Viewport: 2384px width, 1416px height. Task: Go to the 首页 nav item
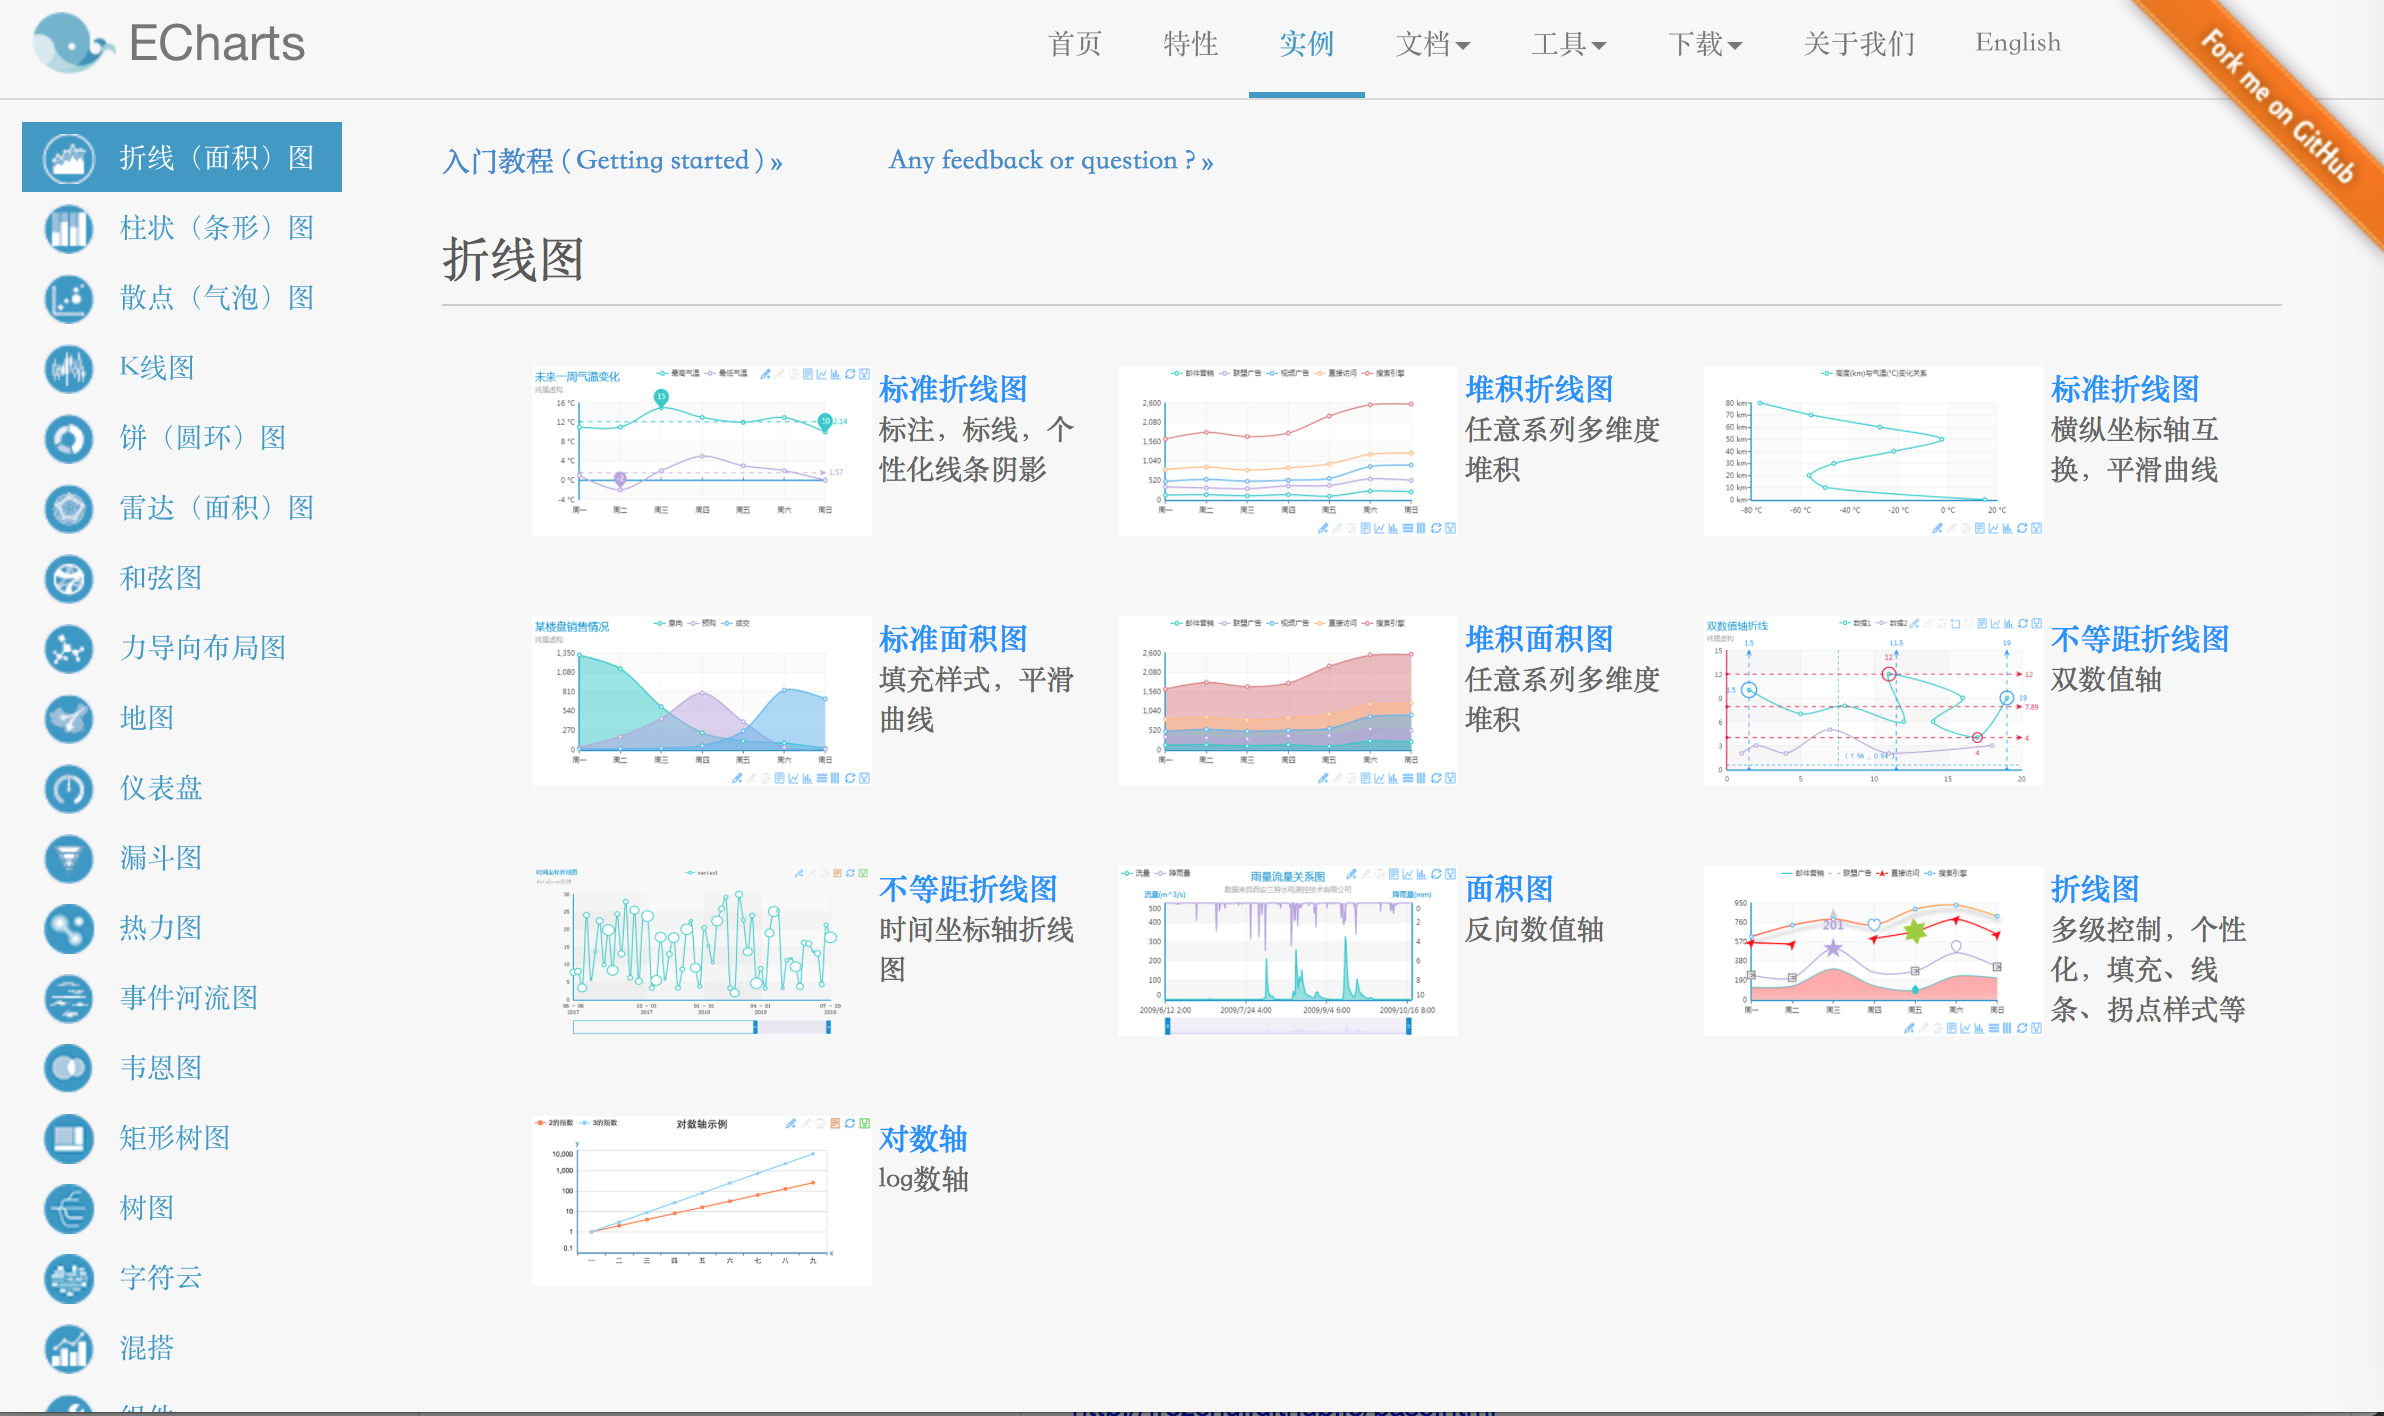pyautogui.click(x=1075, y=44)
